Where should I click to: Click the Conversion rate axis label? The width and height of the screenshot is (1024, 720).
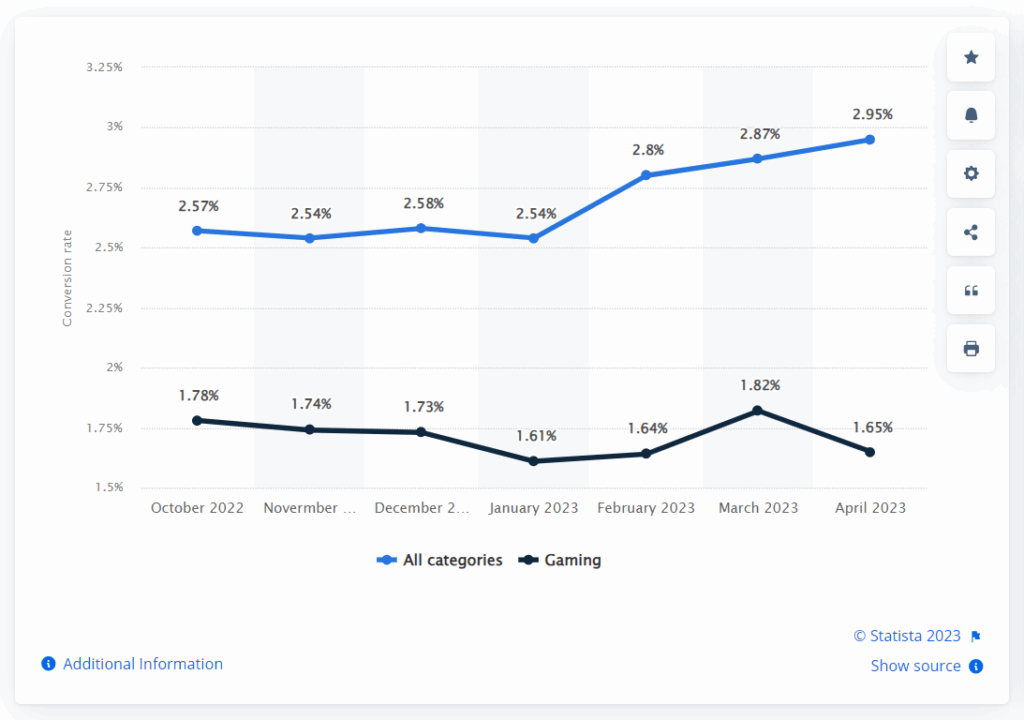tap(68, 272)
